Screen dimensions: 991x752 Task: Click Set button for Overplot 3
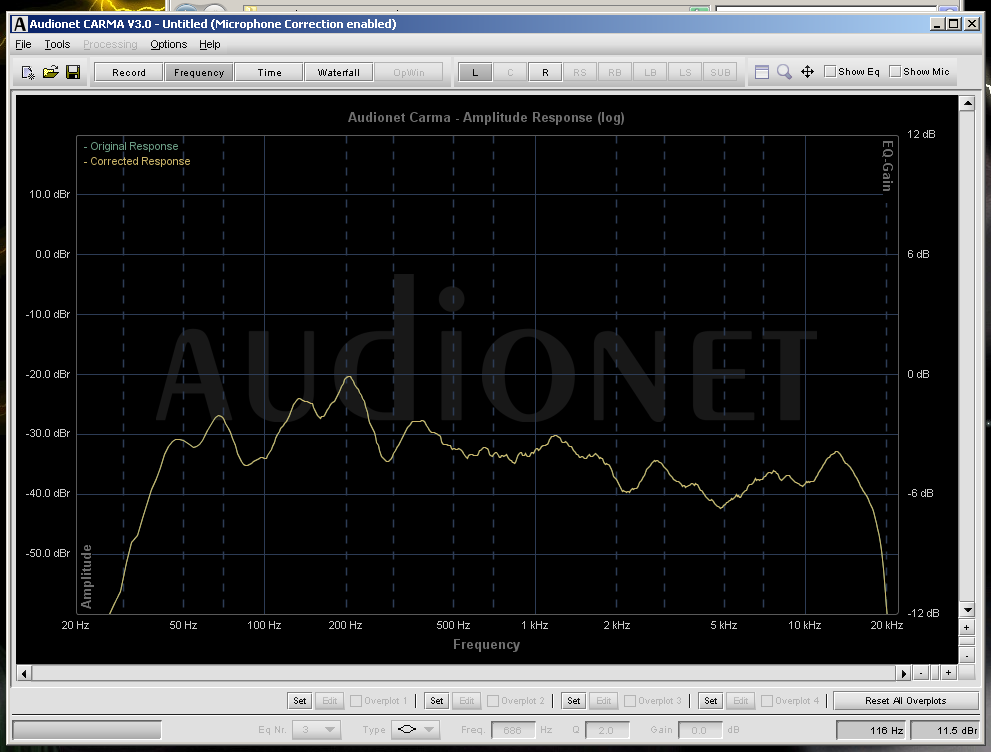click(x=574, y=701)
